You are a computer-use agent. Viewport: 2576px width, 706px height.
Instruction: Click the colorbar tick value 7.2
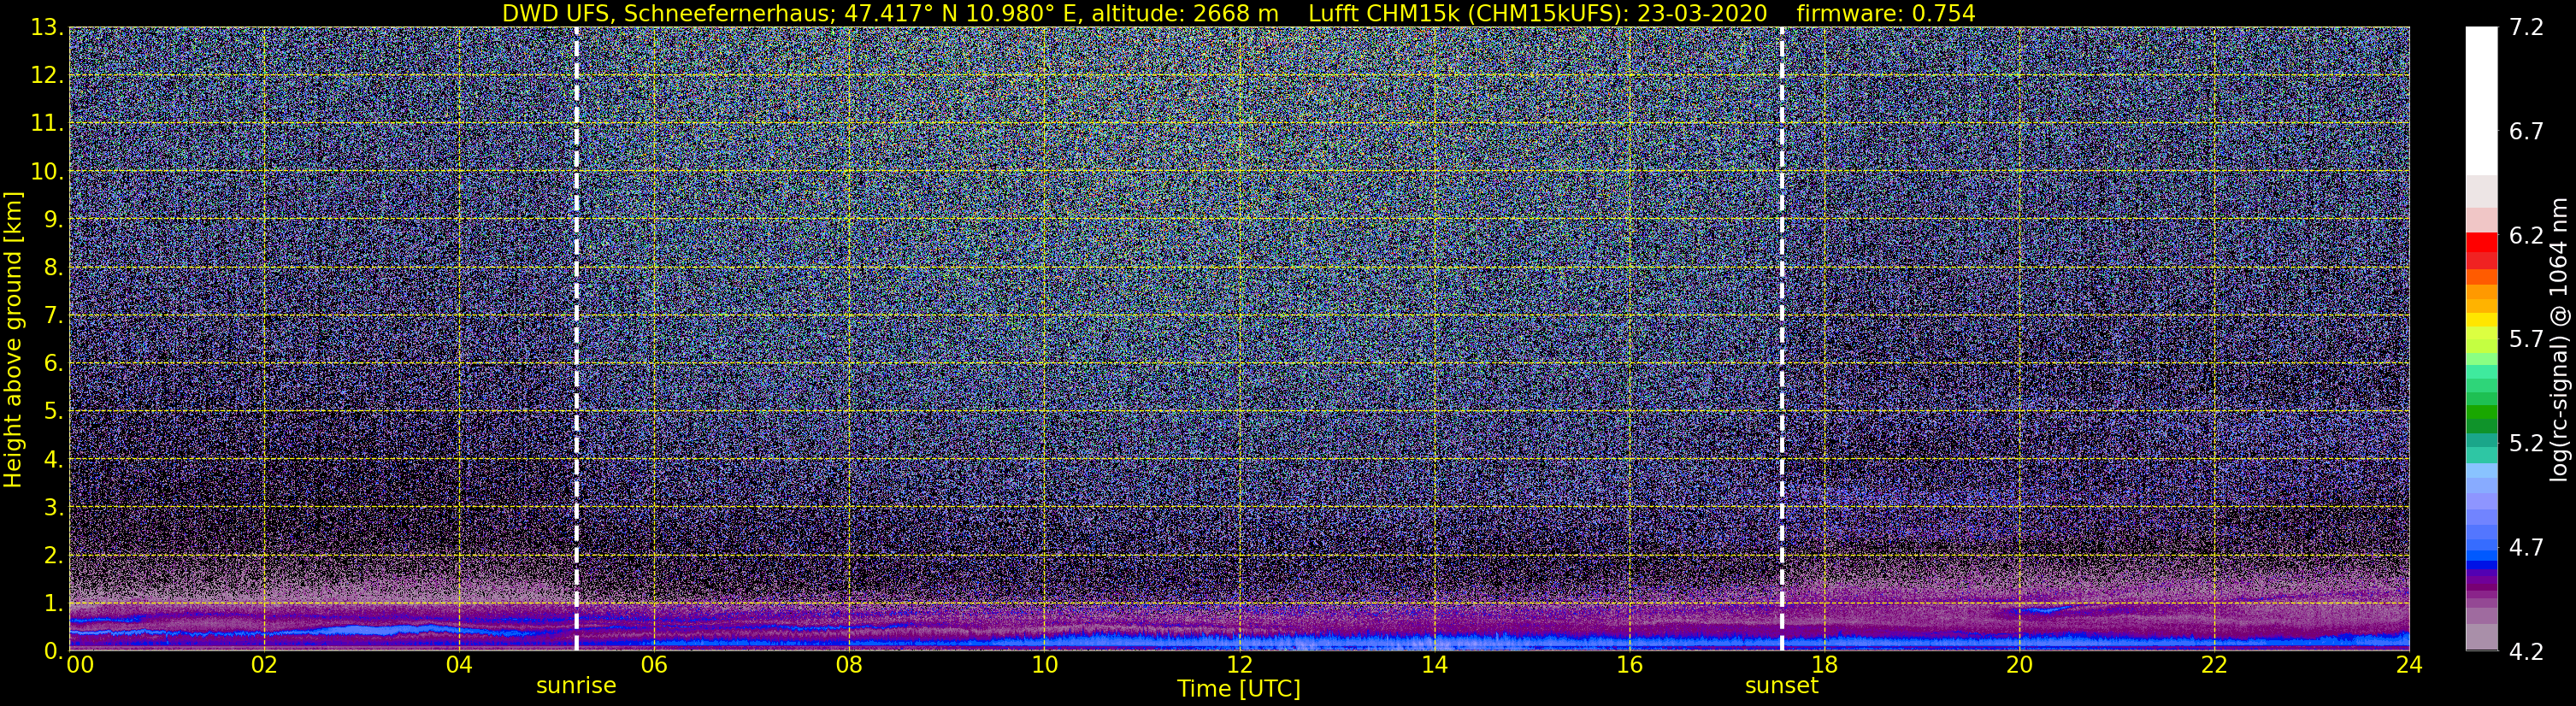tap(2526, 28)
